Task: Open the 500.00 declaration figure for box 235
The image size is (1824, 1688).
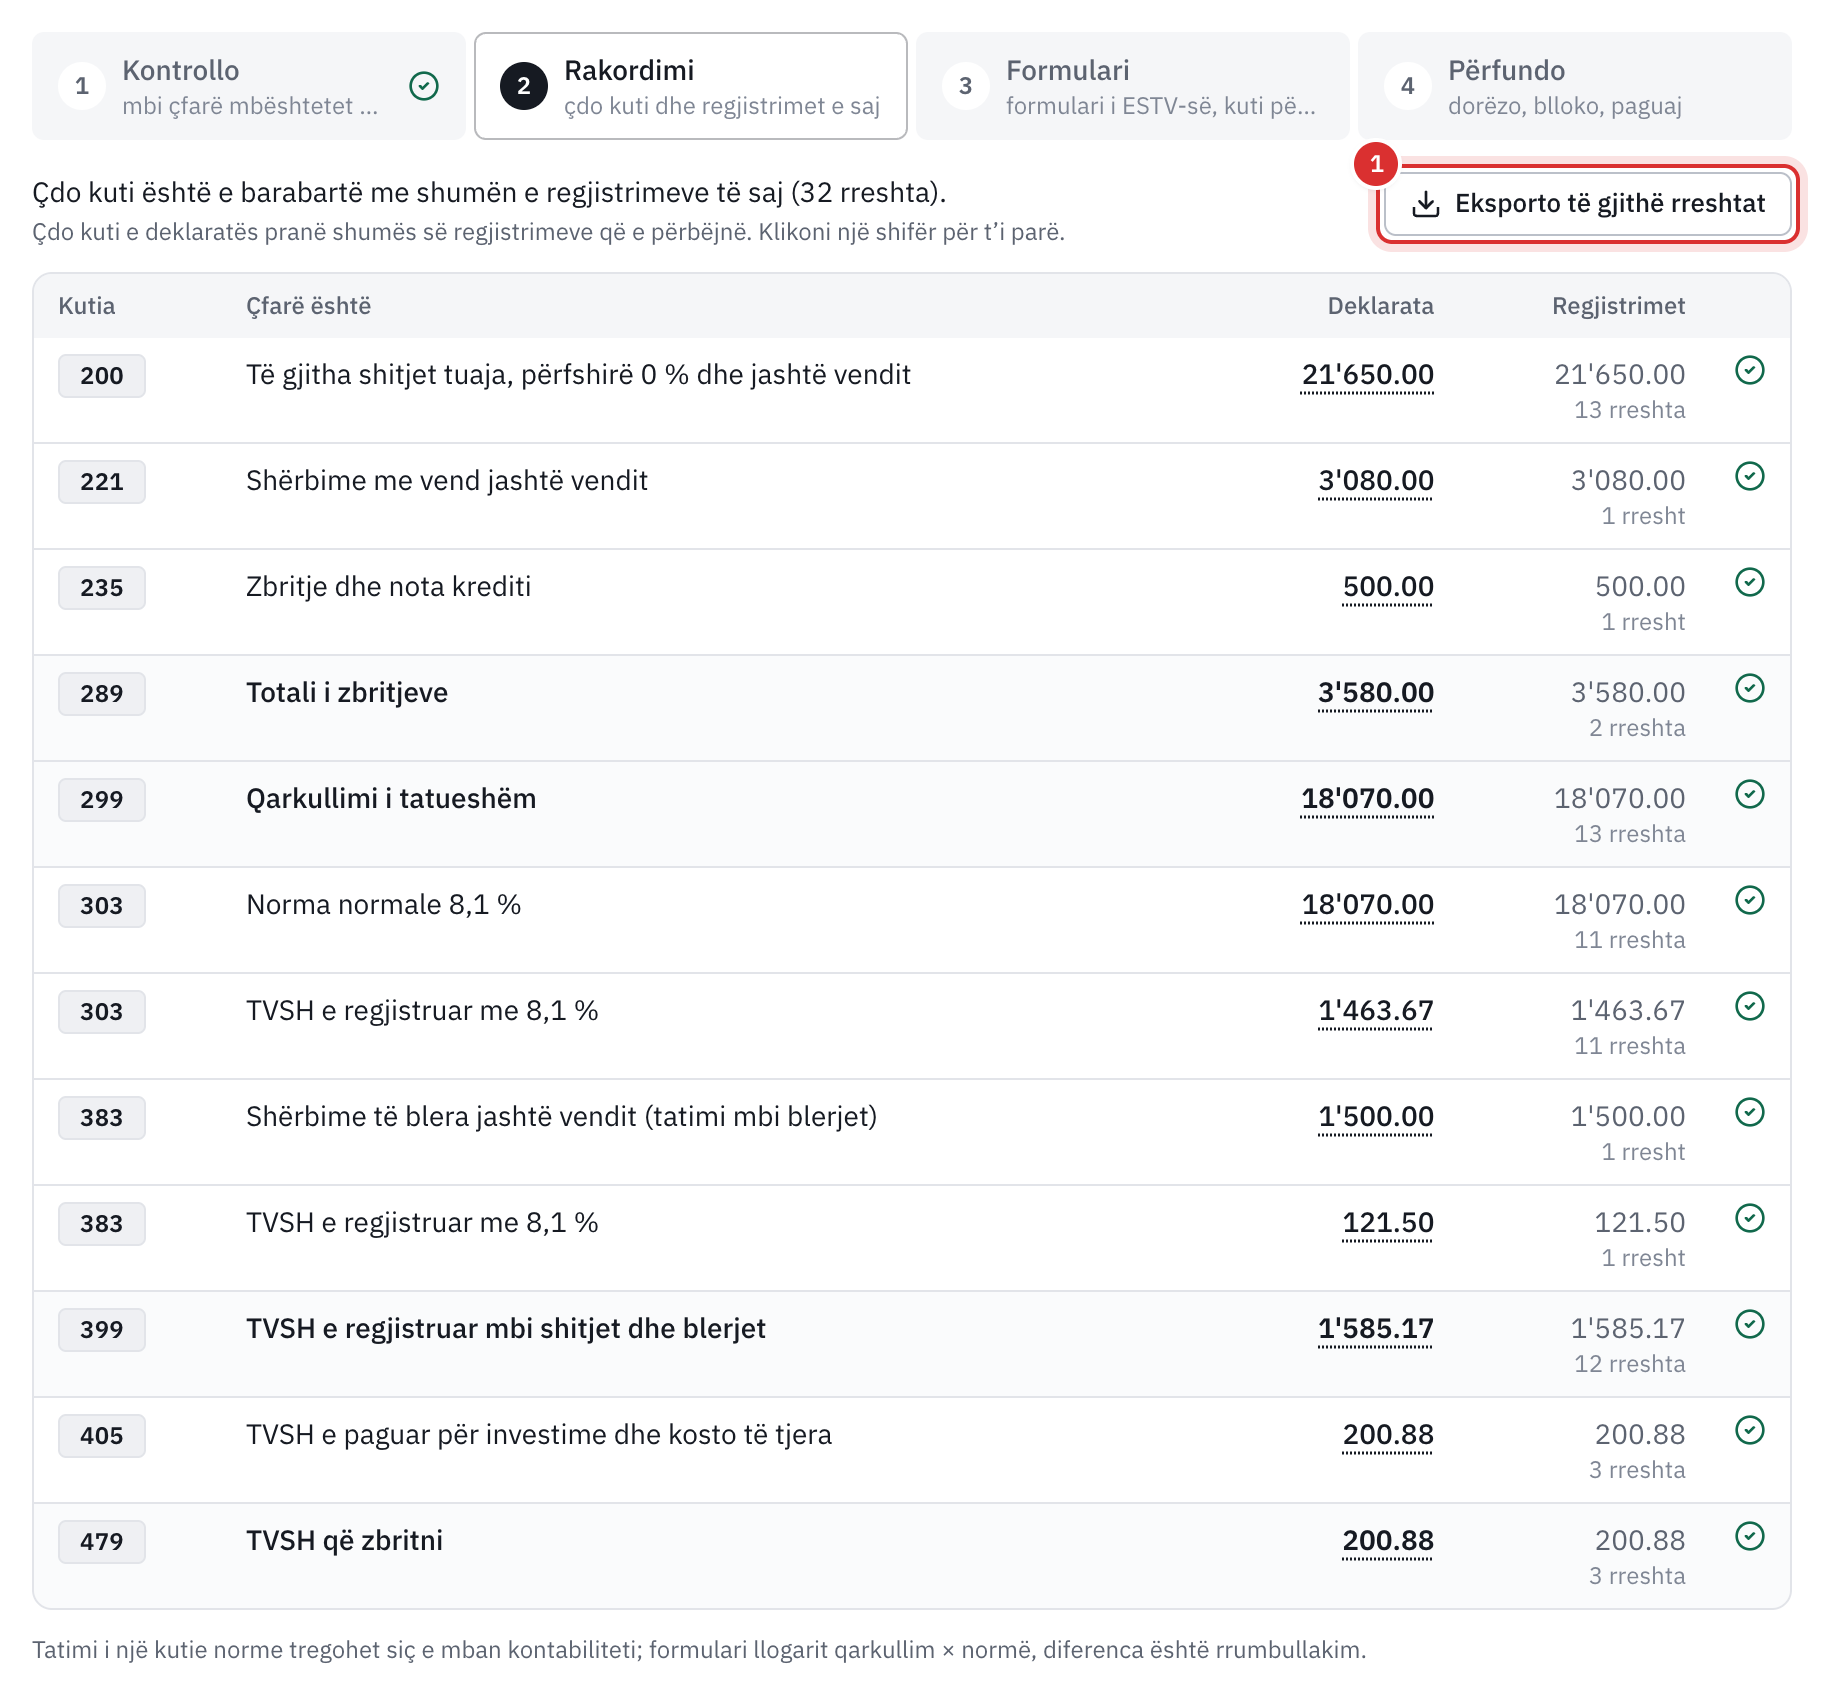Action: (1388, 587)
